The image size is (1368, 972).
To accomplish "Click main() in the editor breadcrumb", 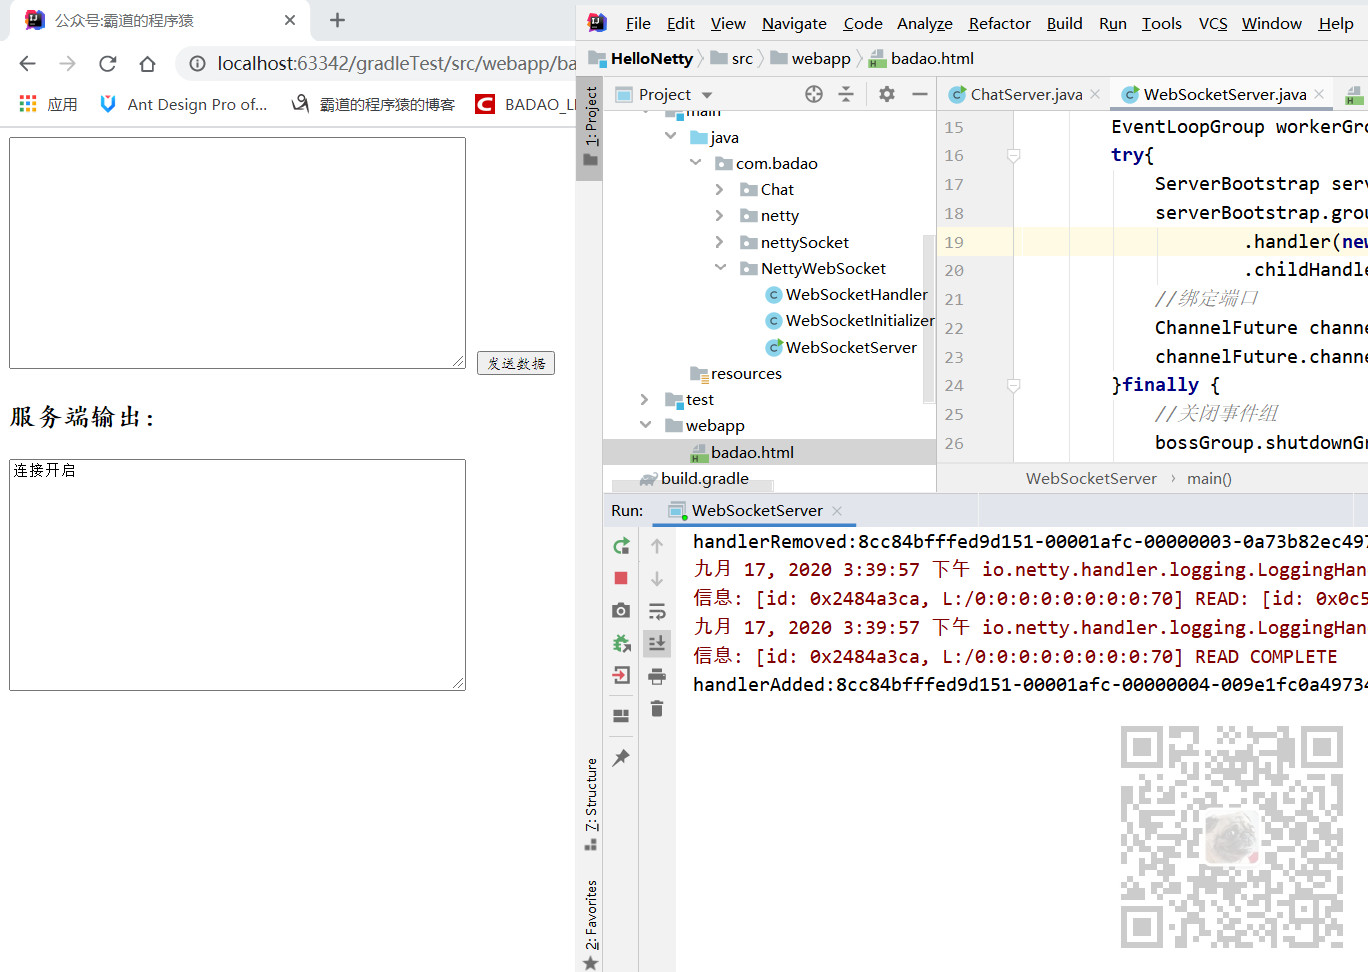I will pyautogui.click(x=1209, y=478).
